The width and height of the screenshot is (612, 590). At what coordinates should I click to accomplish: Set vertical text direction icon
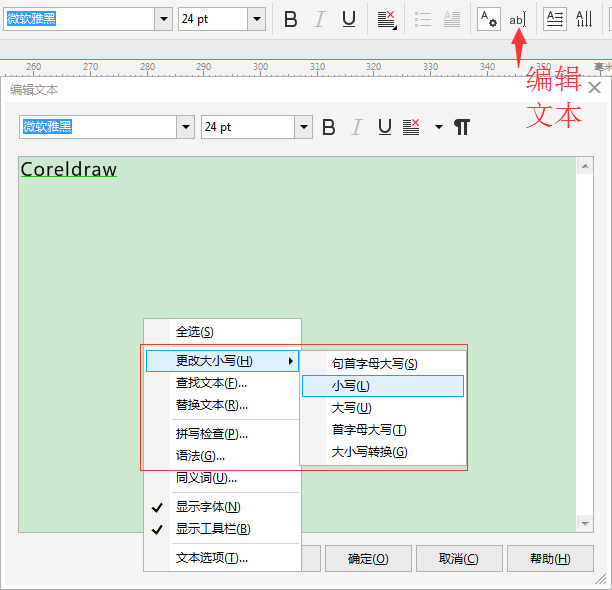coord(584,19)
